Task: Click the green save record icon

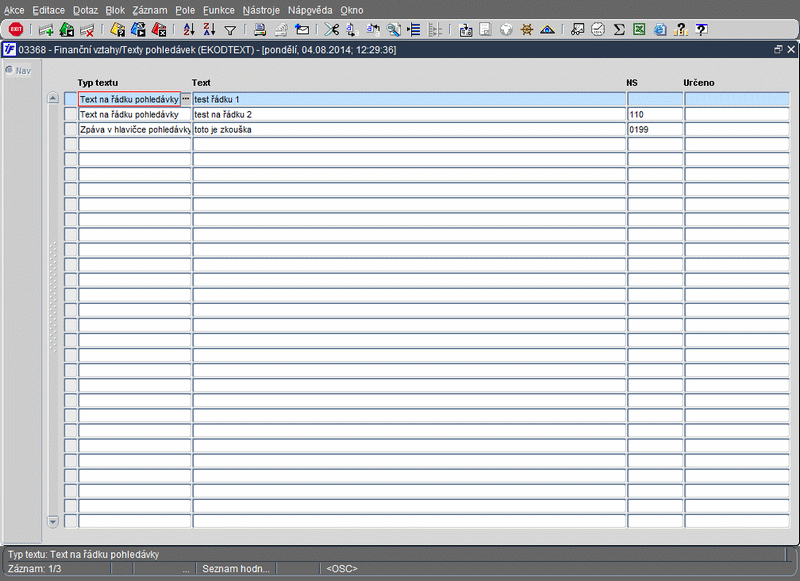Action: click(x=66, y=30)
